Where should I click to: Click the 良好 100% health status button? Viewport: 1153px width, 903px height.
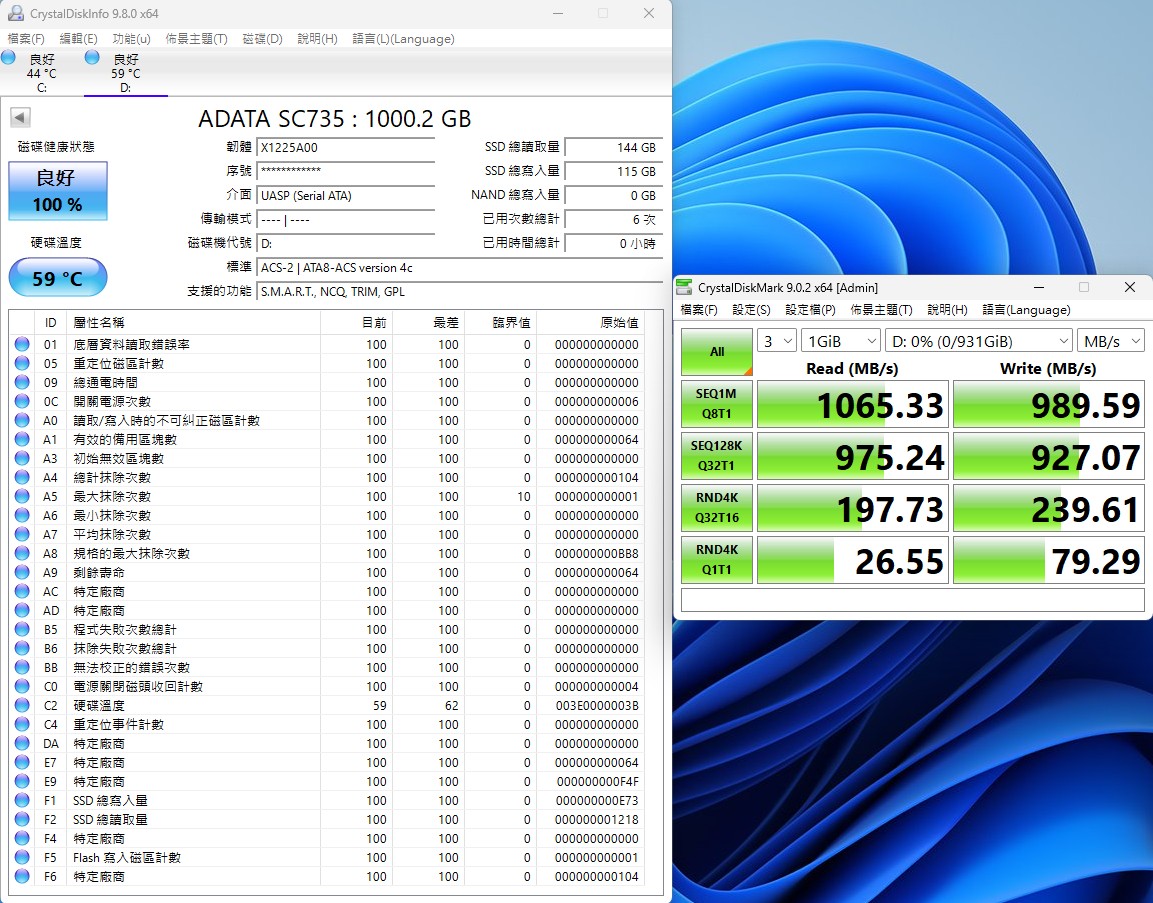pos(58,191)
